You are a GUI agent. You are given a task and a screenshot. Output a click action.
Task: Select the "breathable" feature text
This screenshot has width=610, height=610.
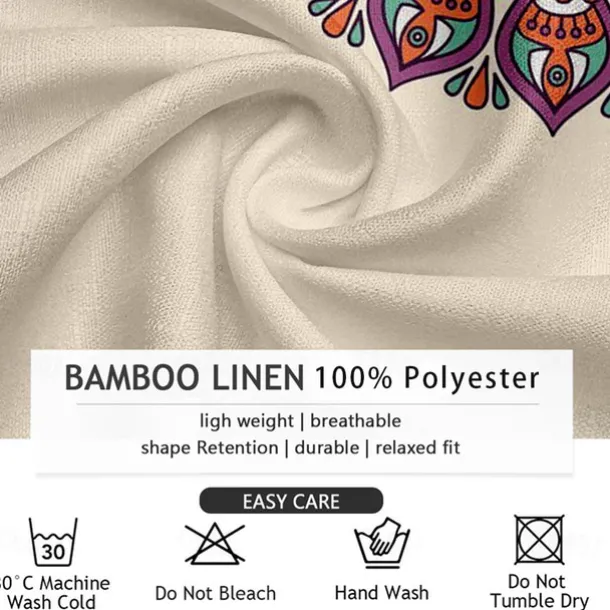coord(356,421)
